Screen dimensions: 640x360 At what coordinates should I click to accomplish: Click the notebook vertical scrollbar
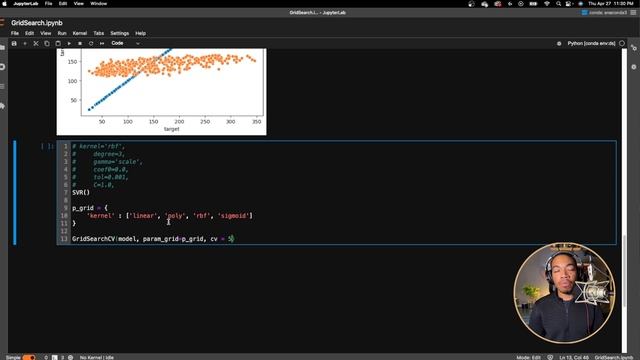pyautogui.click(x=624, y=270)
